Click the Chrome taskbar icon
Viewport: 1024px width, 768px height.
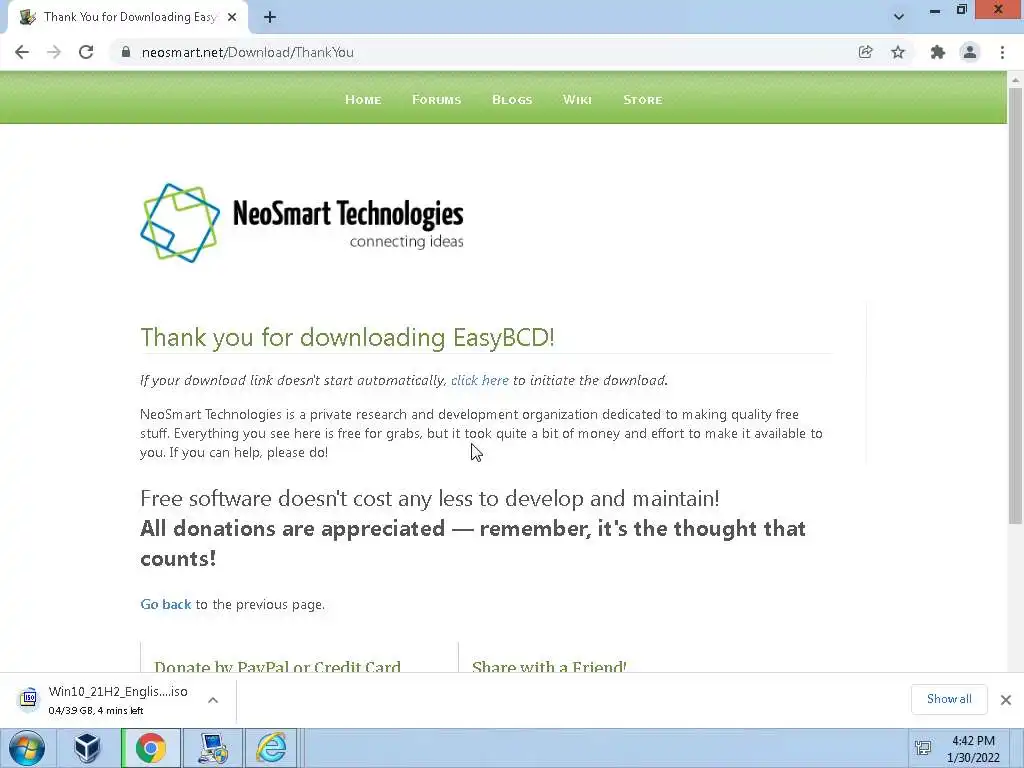tap(151, 748)
